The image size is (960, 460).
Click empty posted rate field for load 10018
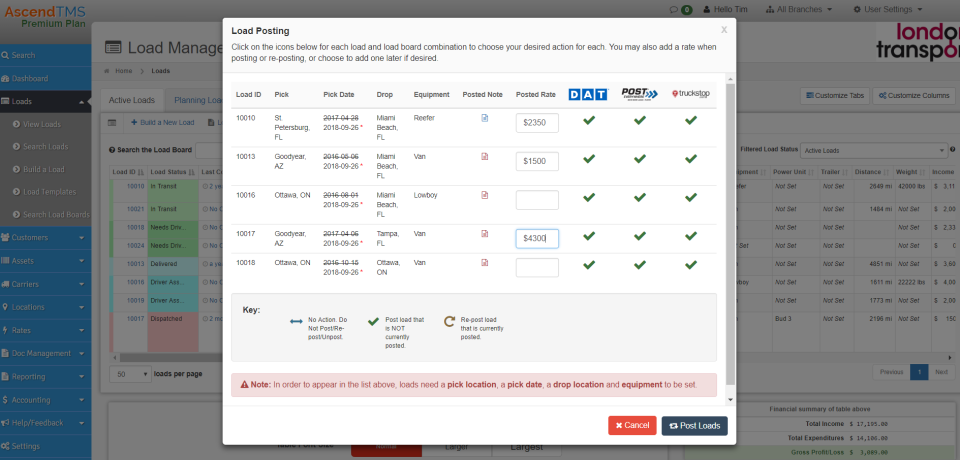point(537,268)
